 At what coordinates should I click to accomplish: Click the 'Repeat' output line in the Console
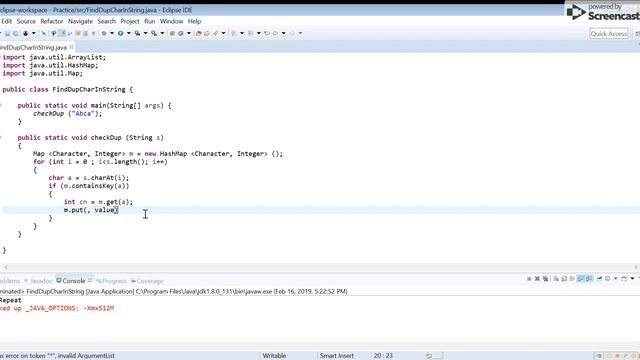(11, 300)
